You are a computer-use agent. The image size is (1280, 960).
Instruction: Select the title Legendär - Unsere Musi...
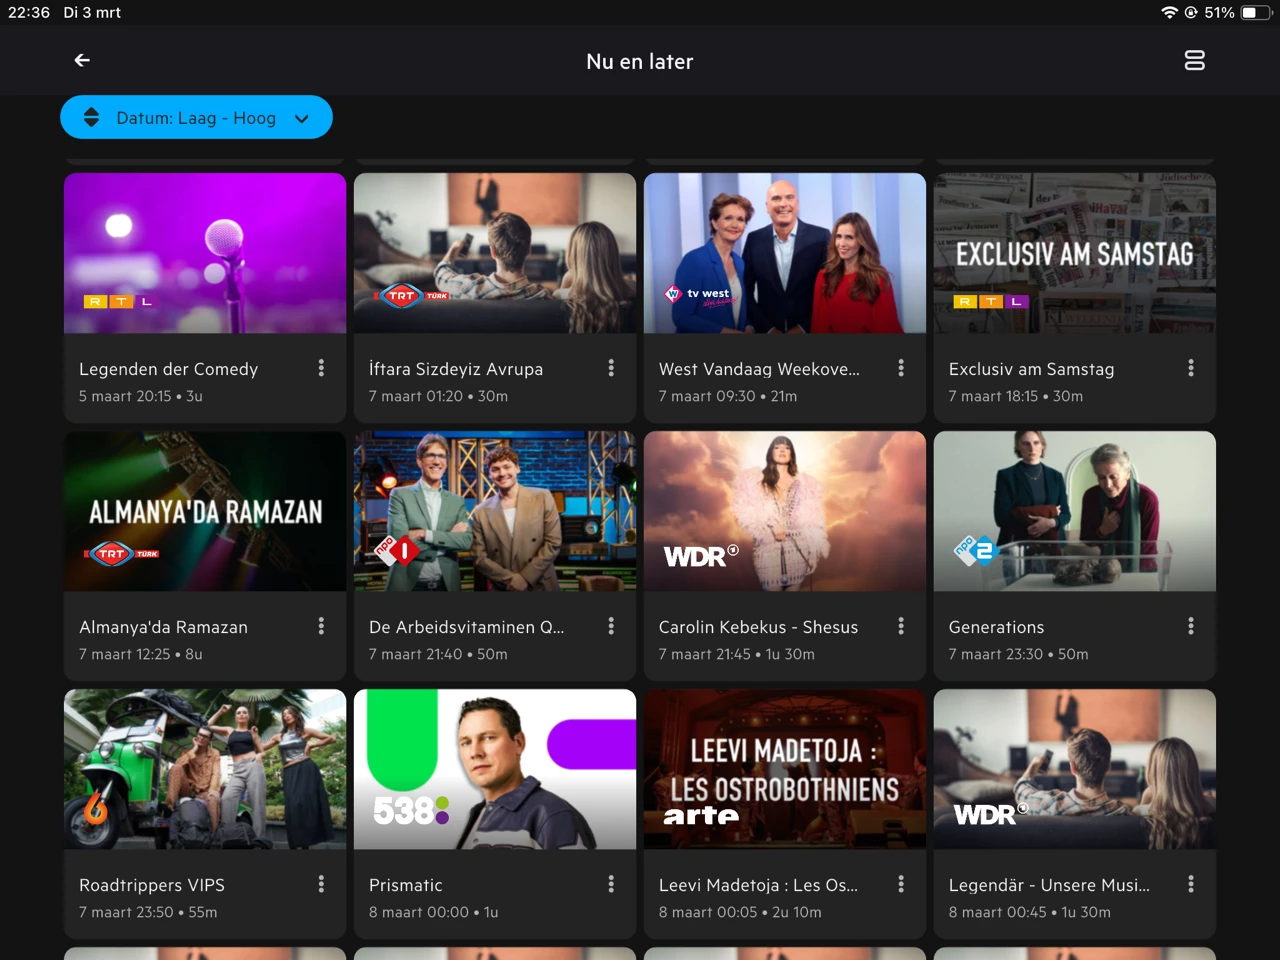point(1049,885)
